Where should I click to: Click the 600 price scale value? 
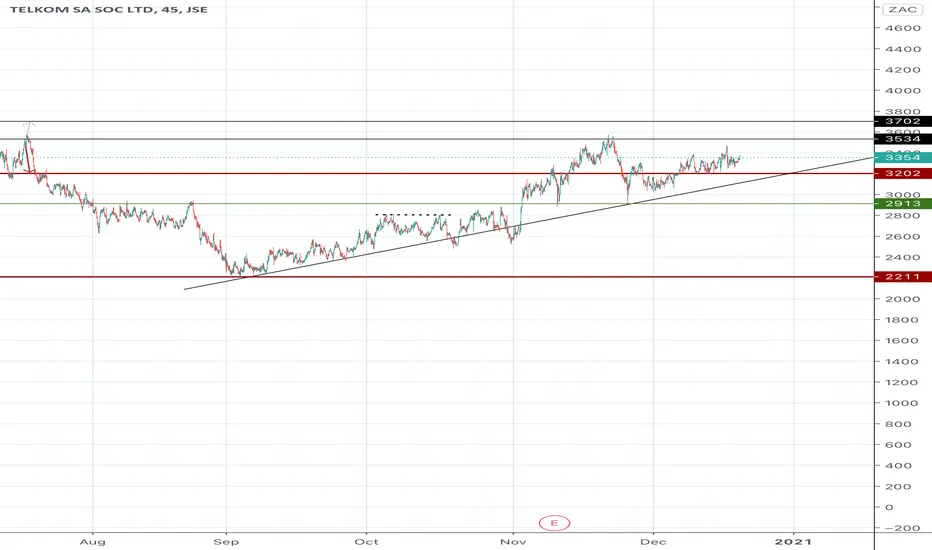[x=899, y=445]
